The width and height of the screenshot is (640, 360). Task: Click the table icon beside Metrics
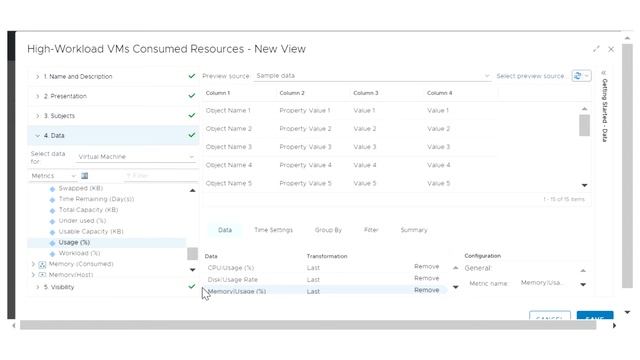pyautogui.click(x=84, y=176)
